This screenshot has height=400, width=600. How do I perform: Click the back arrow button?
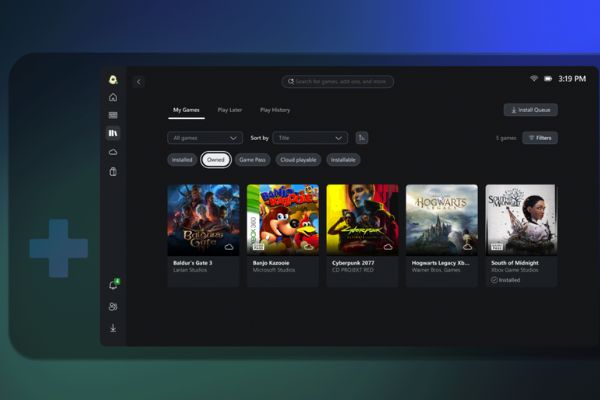(x=139, y=82)
